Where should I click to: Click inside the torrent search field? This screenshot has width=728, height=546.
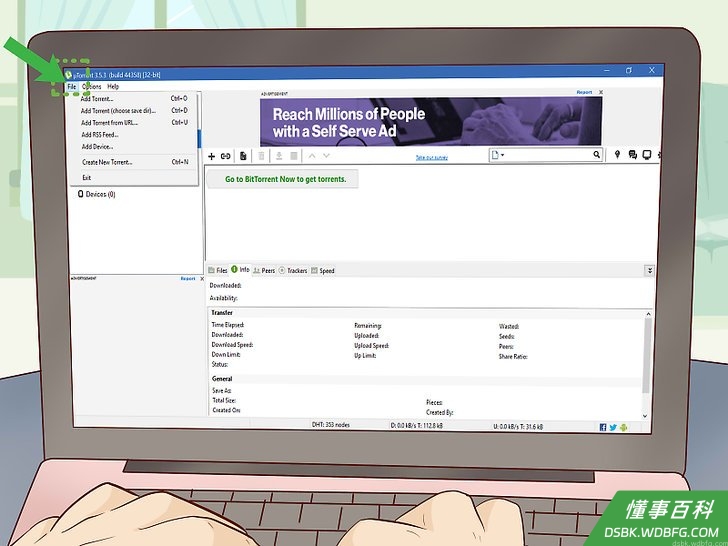click(x=548, y=155)
